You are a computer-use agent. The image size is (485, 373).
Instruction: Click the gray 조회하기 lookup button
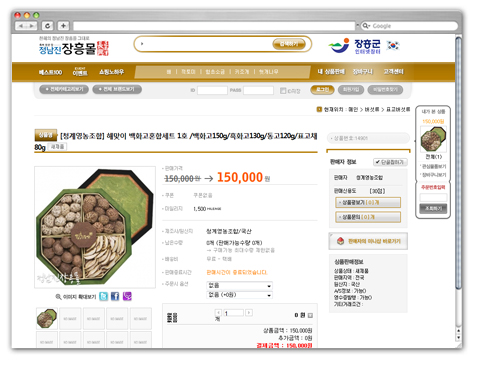[433, 209]
